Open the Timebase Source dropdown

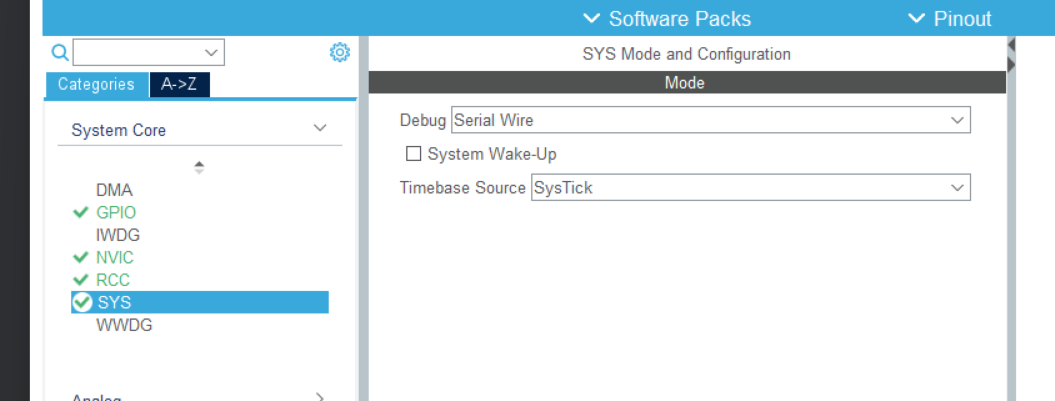(750, 187)
